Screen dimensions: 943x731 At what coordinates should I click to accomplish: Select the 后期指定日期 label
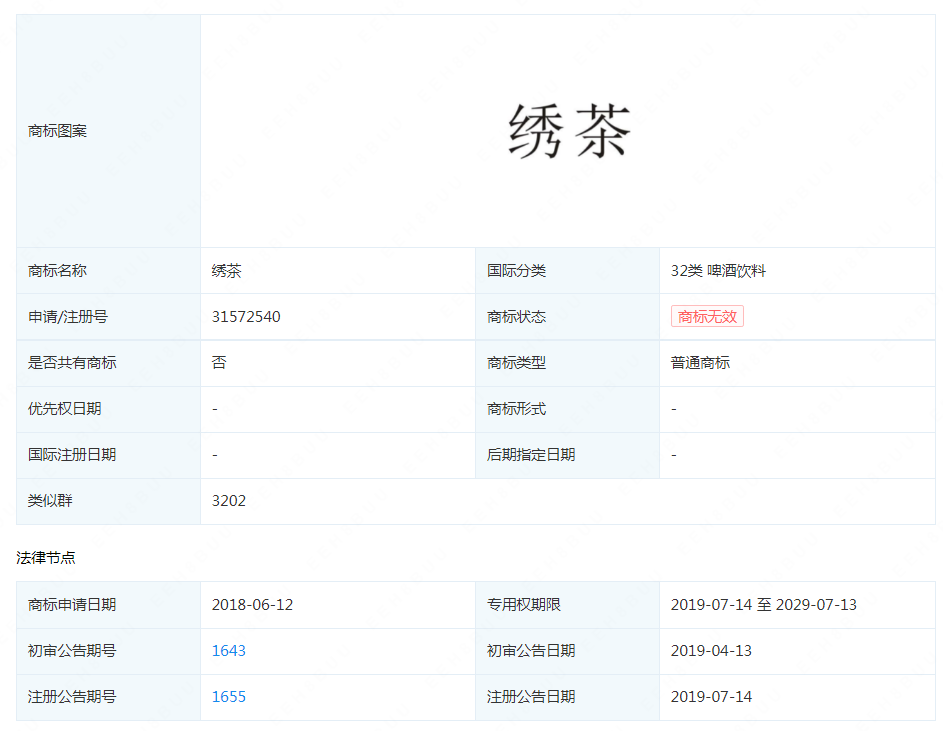[530, 454]
